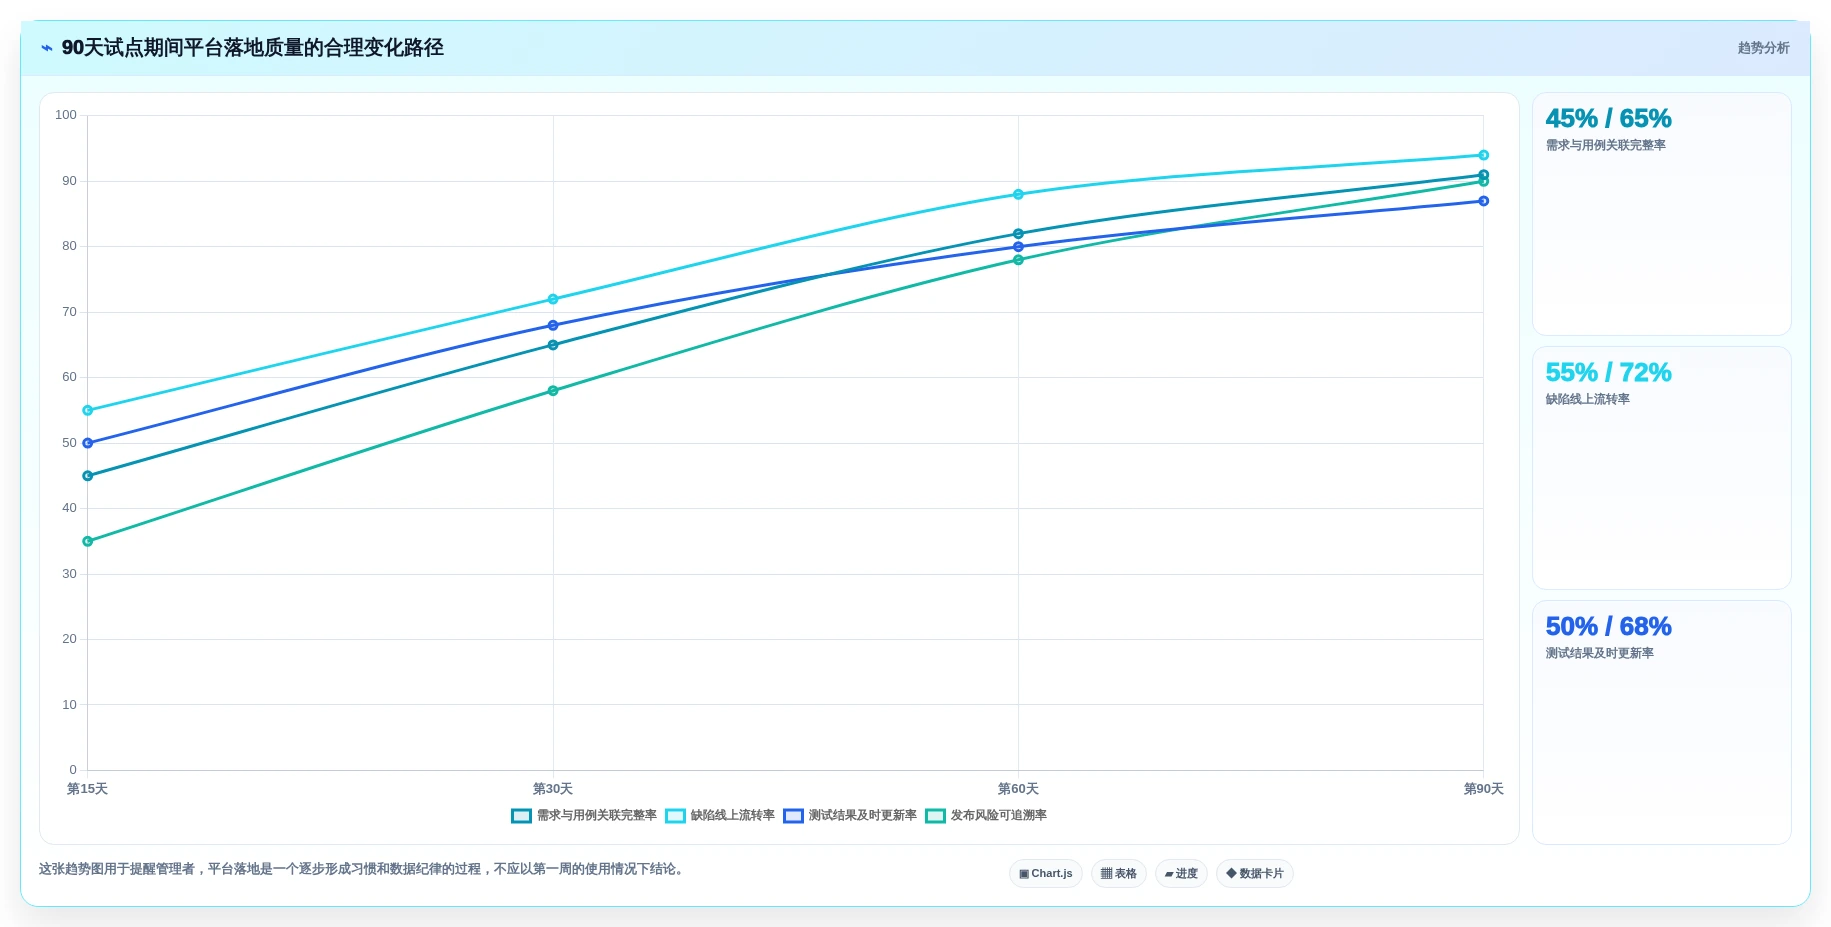Click the 表格 tag

pos(1119,874)
